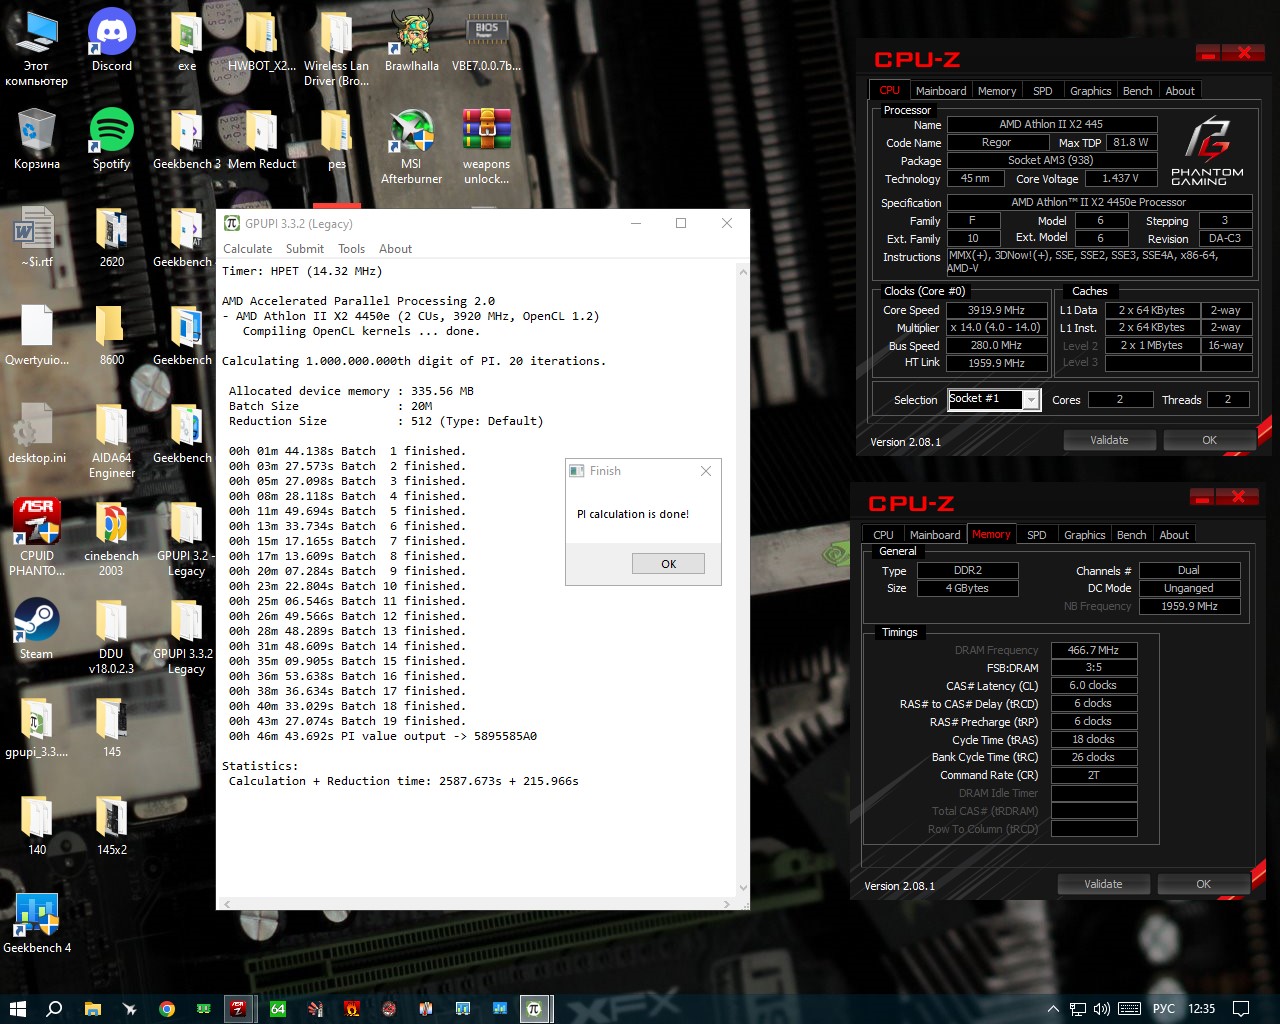Select the Recycle Bin (Корзина) icon

37,138
